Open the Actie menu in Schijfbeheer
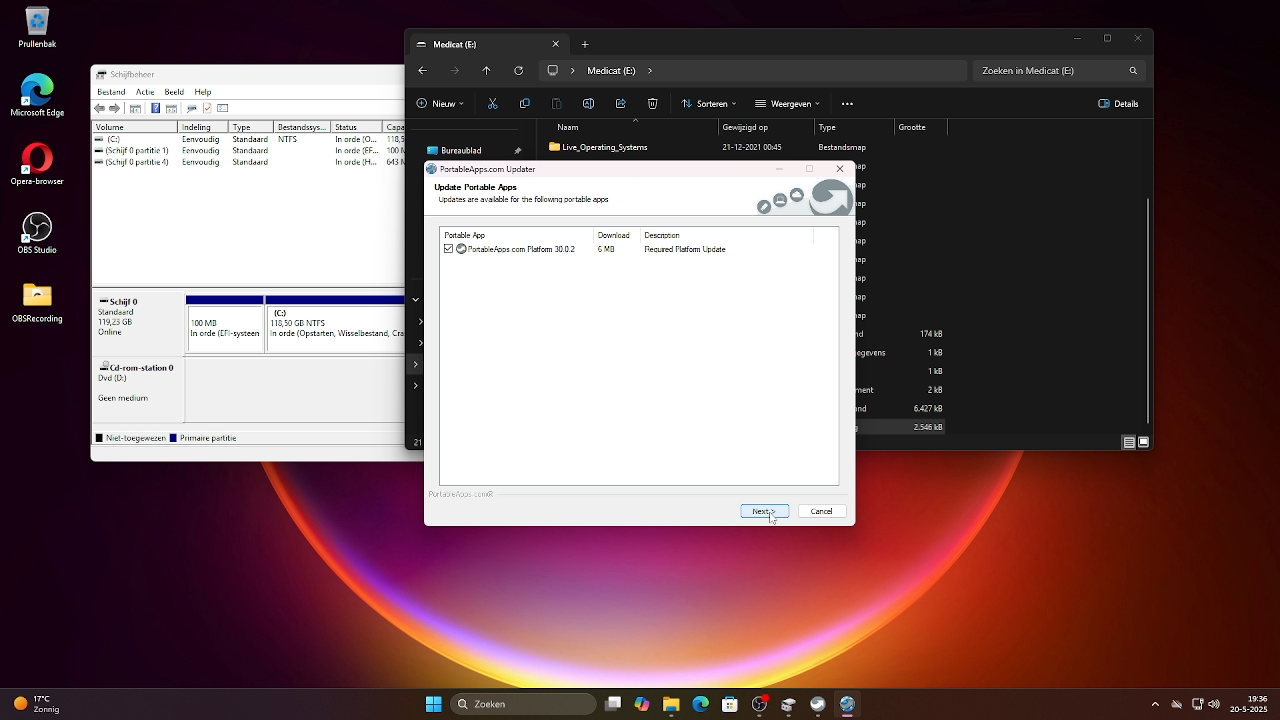Viewport: 1280px width, 720px height. [145, 92]
